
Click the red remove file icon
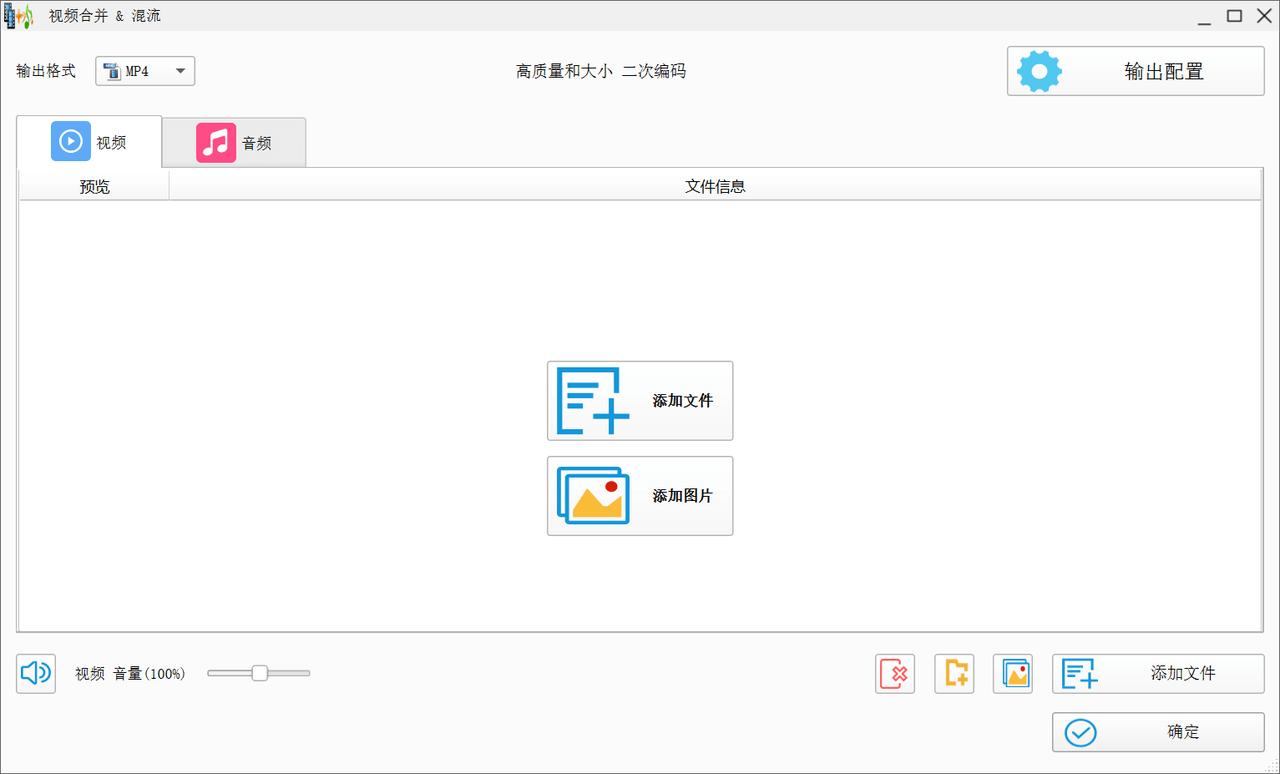click(x=895, y=674)
